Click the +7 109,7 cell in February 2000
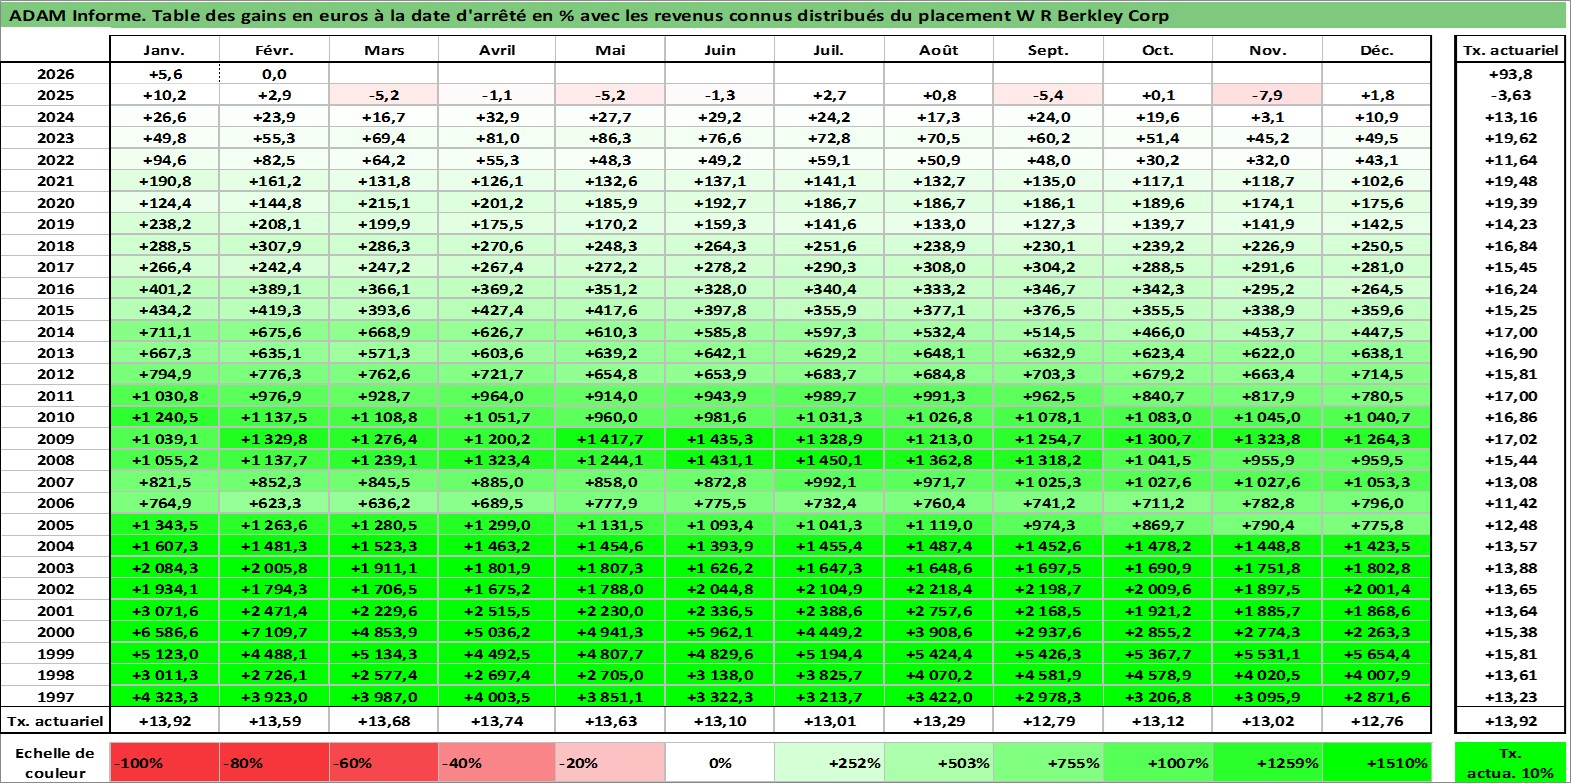1571x783 pixels. click(274, 632)
